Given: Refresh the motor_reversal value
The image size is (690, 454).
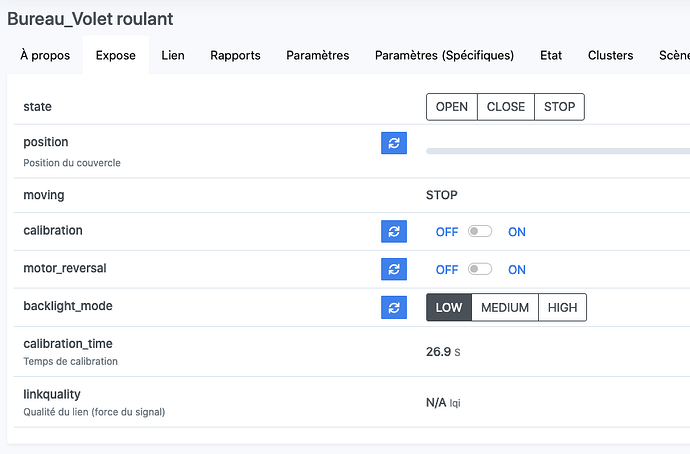Looking at the screenshot, I should click(394, 269).
